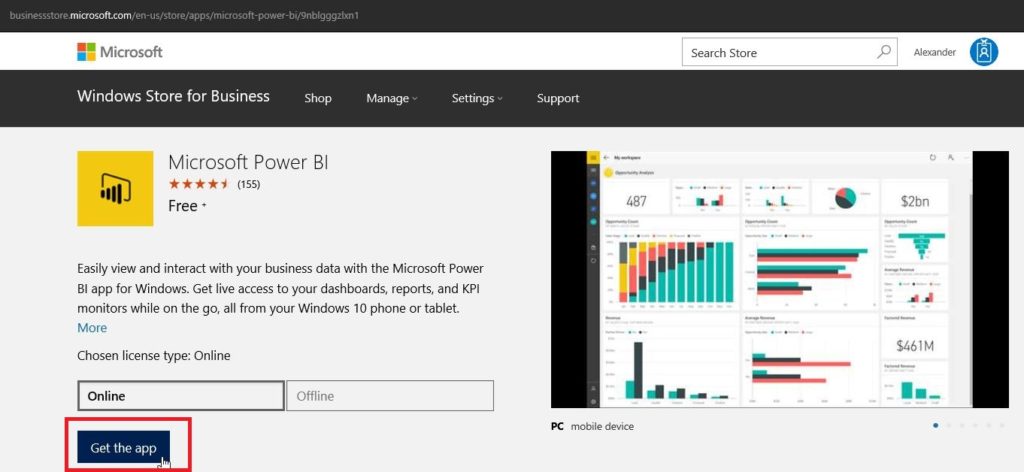
Task: Click the Get the app button
Action: pyautogui.click(x=123, y=448)
